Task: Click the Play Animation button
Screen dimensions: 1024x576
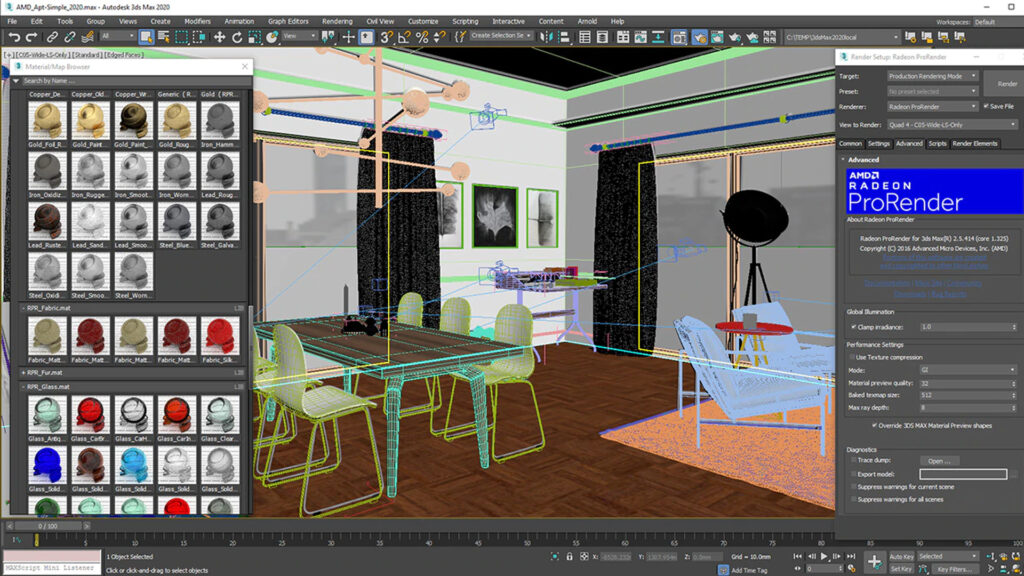Action: [824, 556]
